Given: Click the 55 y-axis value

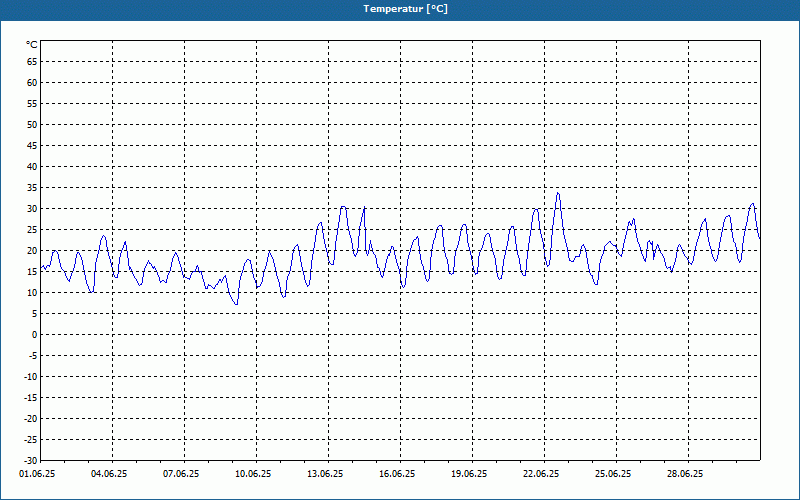Looking at the screenshot, I should click(x=32, y=104).
